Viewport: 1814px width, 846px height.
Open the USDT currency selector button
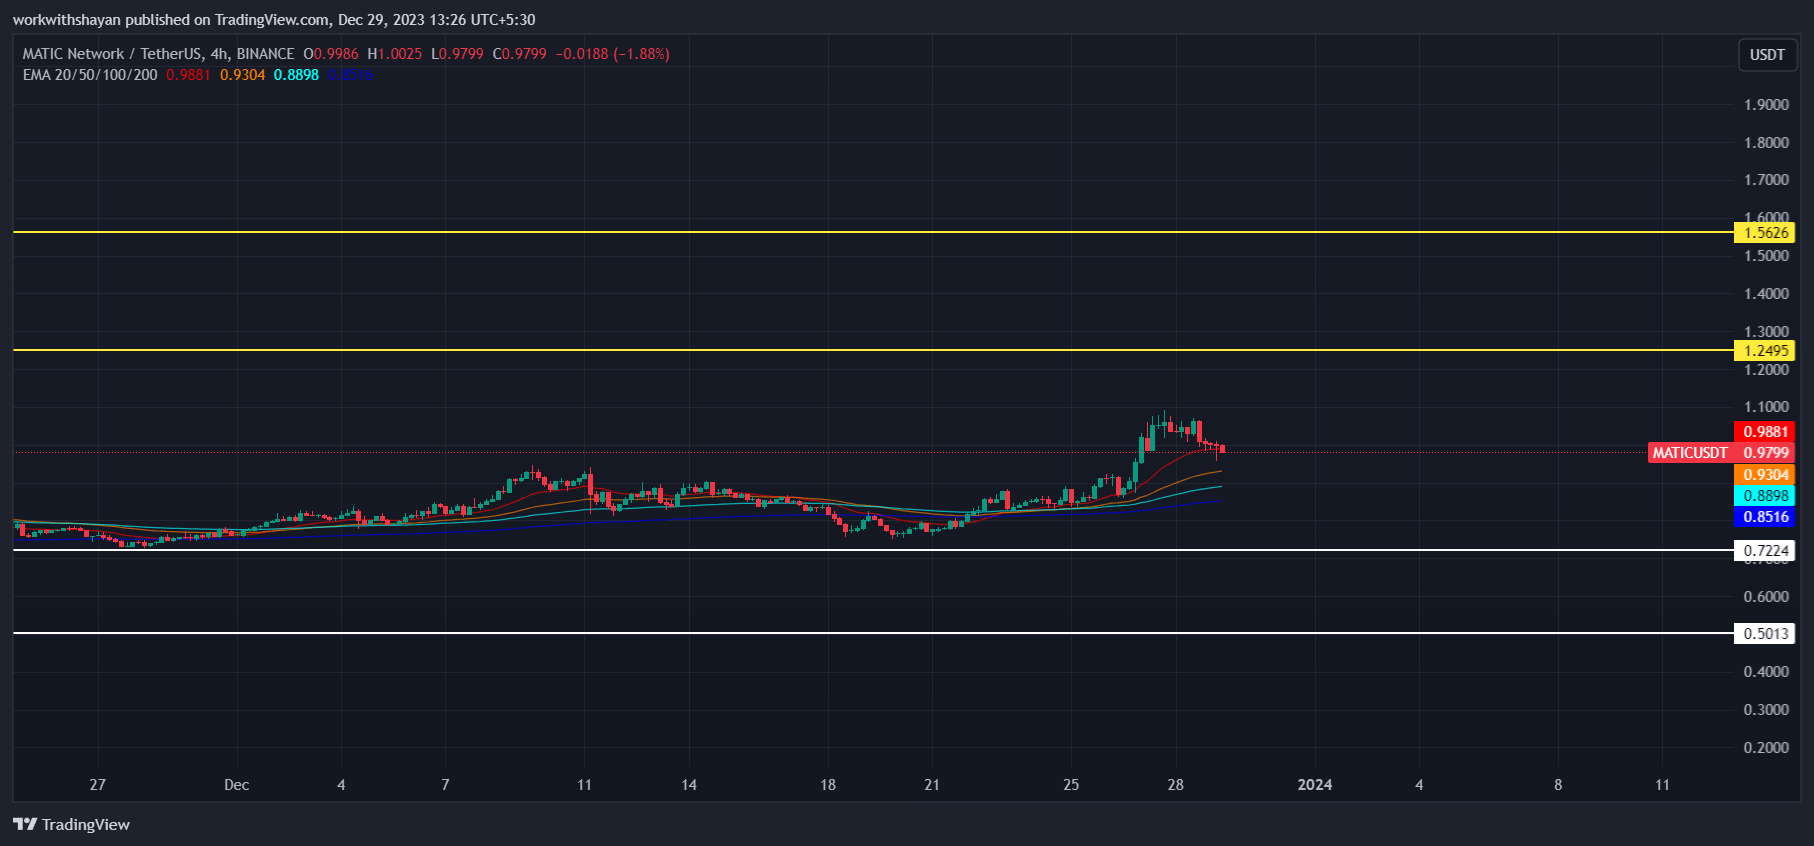click(1767, 55)
